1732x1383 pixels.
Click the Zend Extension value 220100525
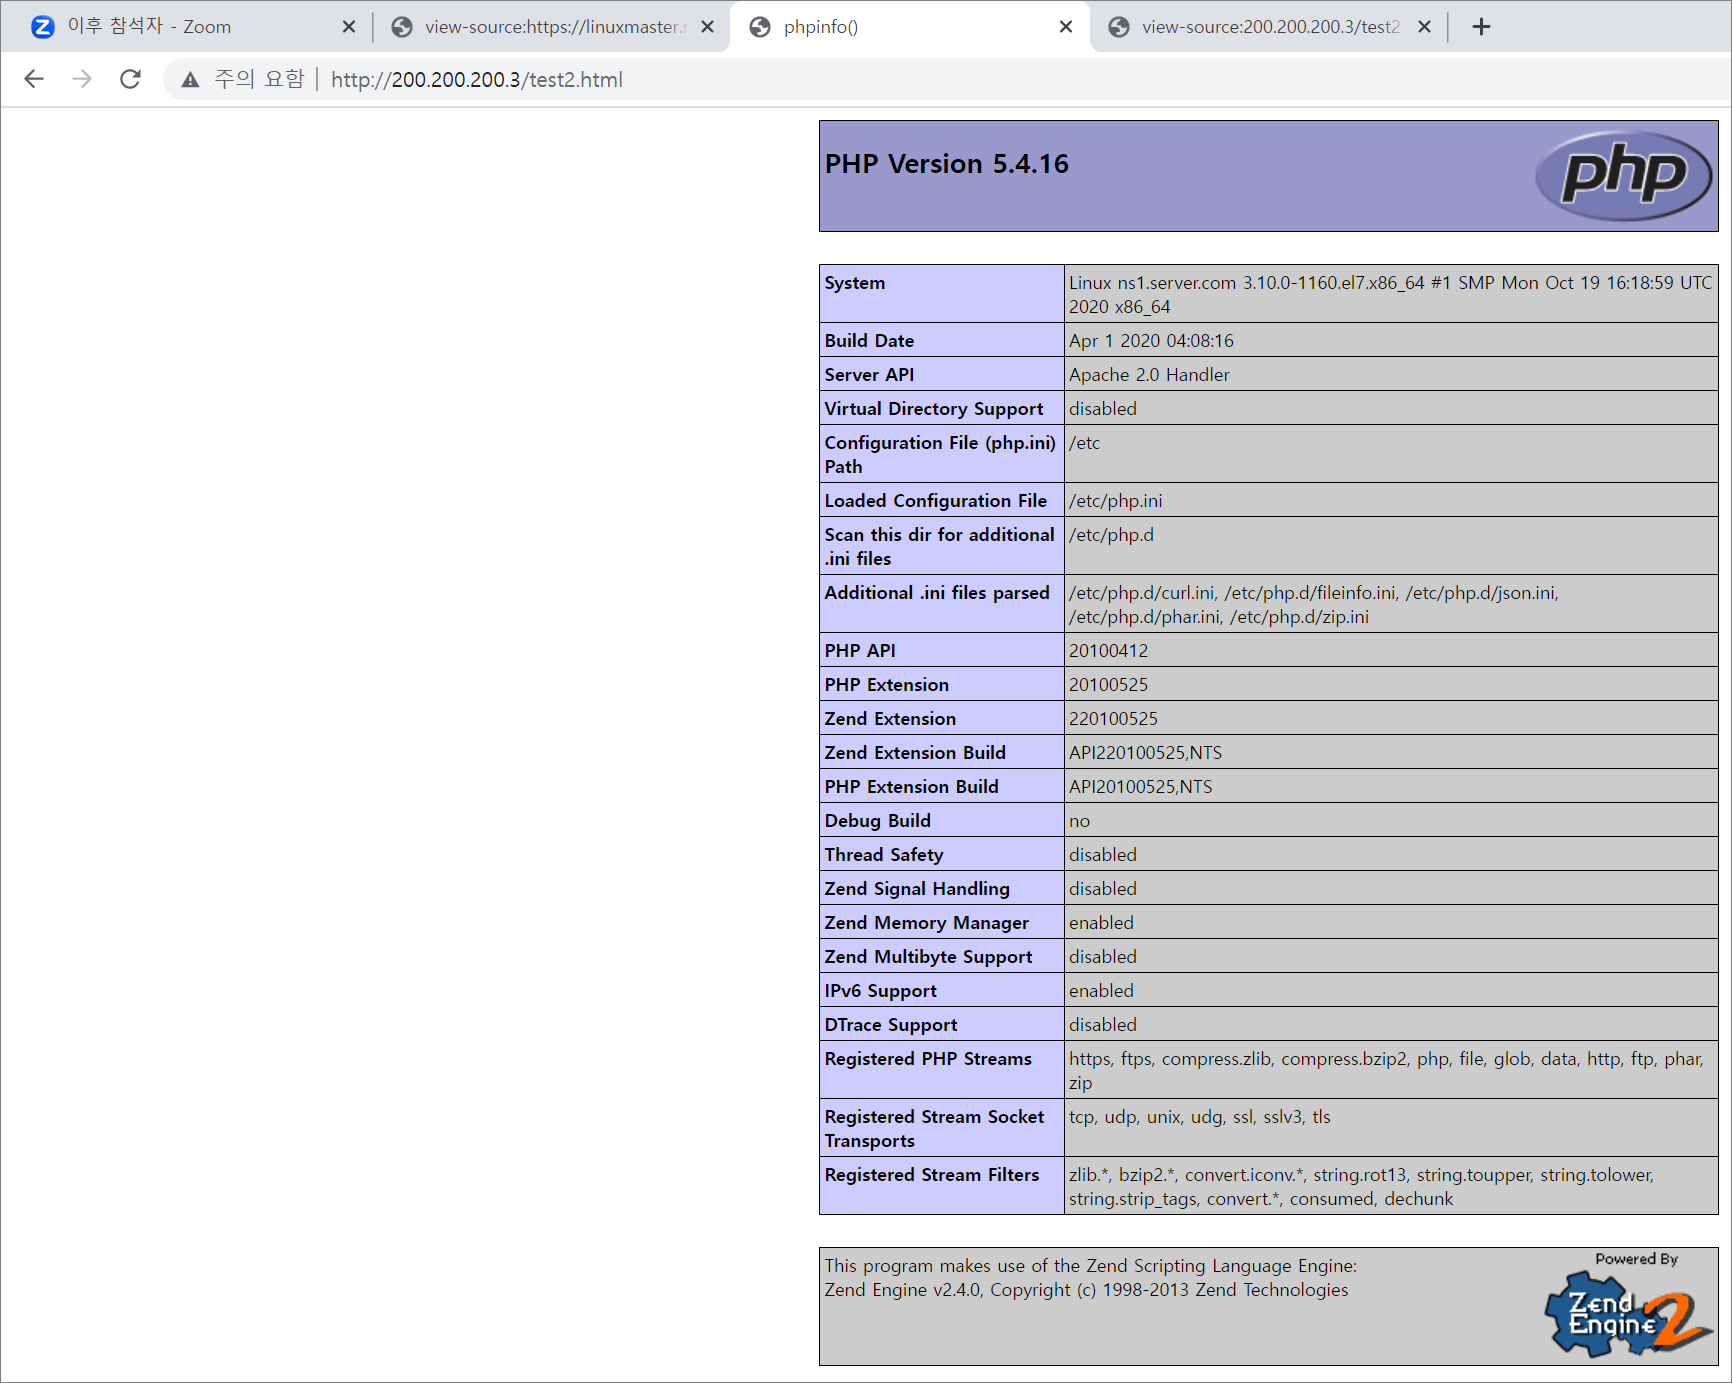point(1113,718)
